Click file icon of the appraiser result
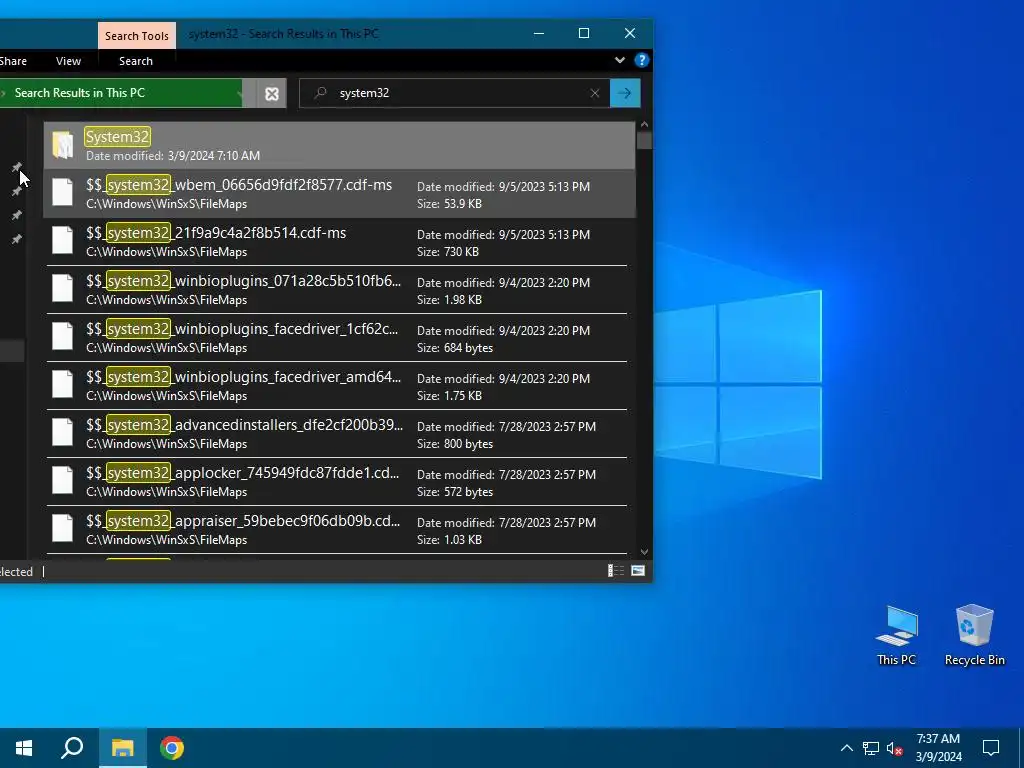Viewport: 1024px width, 768px height. (63, 528)
